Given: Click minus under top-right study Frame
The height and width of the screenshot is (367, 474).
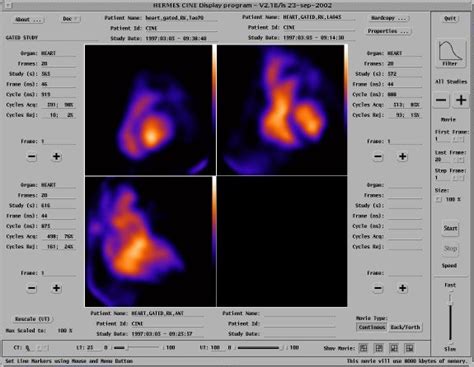Looking at the screenshot, I should pyautogui.click(x=378, y=156).
